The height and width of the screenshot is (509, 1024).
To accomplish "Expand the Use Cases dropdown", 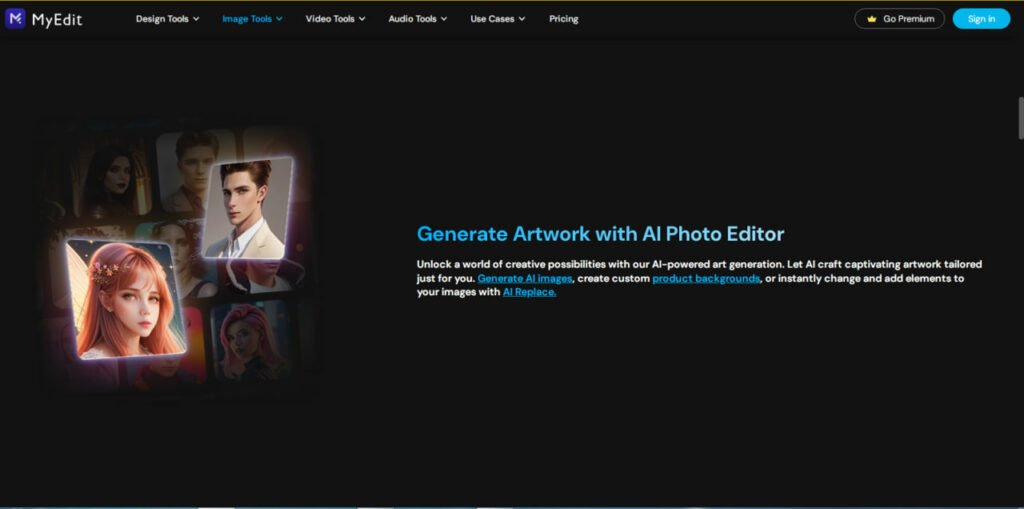I will pos(497,19).
